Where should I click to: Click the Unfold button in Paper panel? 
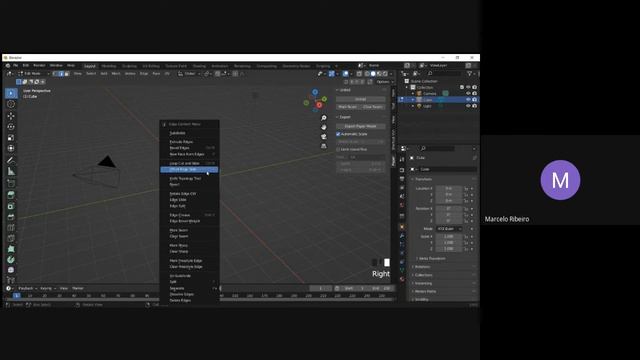point(360,99)
